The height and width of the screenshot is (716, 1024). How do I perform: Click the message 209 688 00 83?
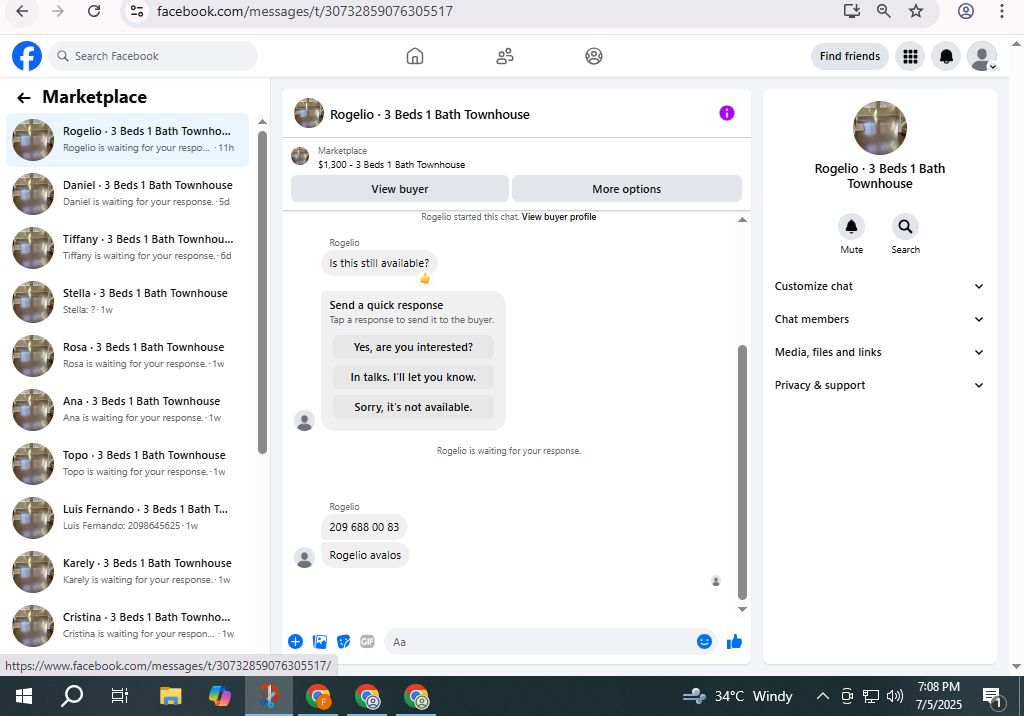[x=364, y=527]
